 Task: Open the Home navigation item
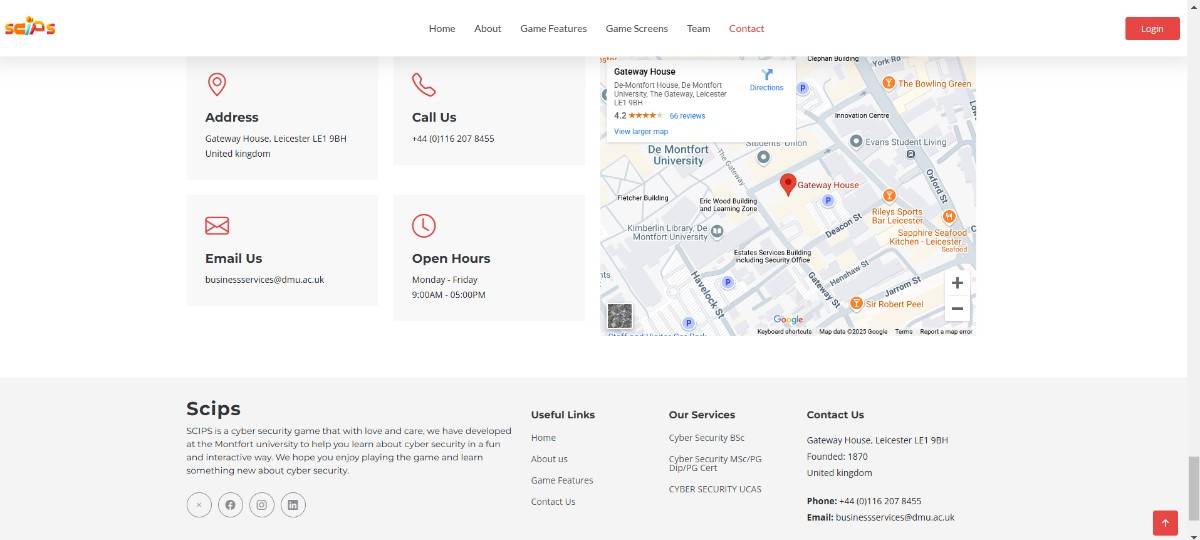click(442, 28)
